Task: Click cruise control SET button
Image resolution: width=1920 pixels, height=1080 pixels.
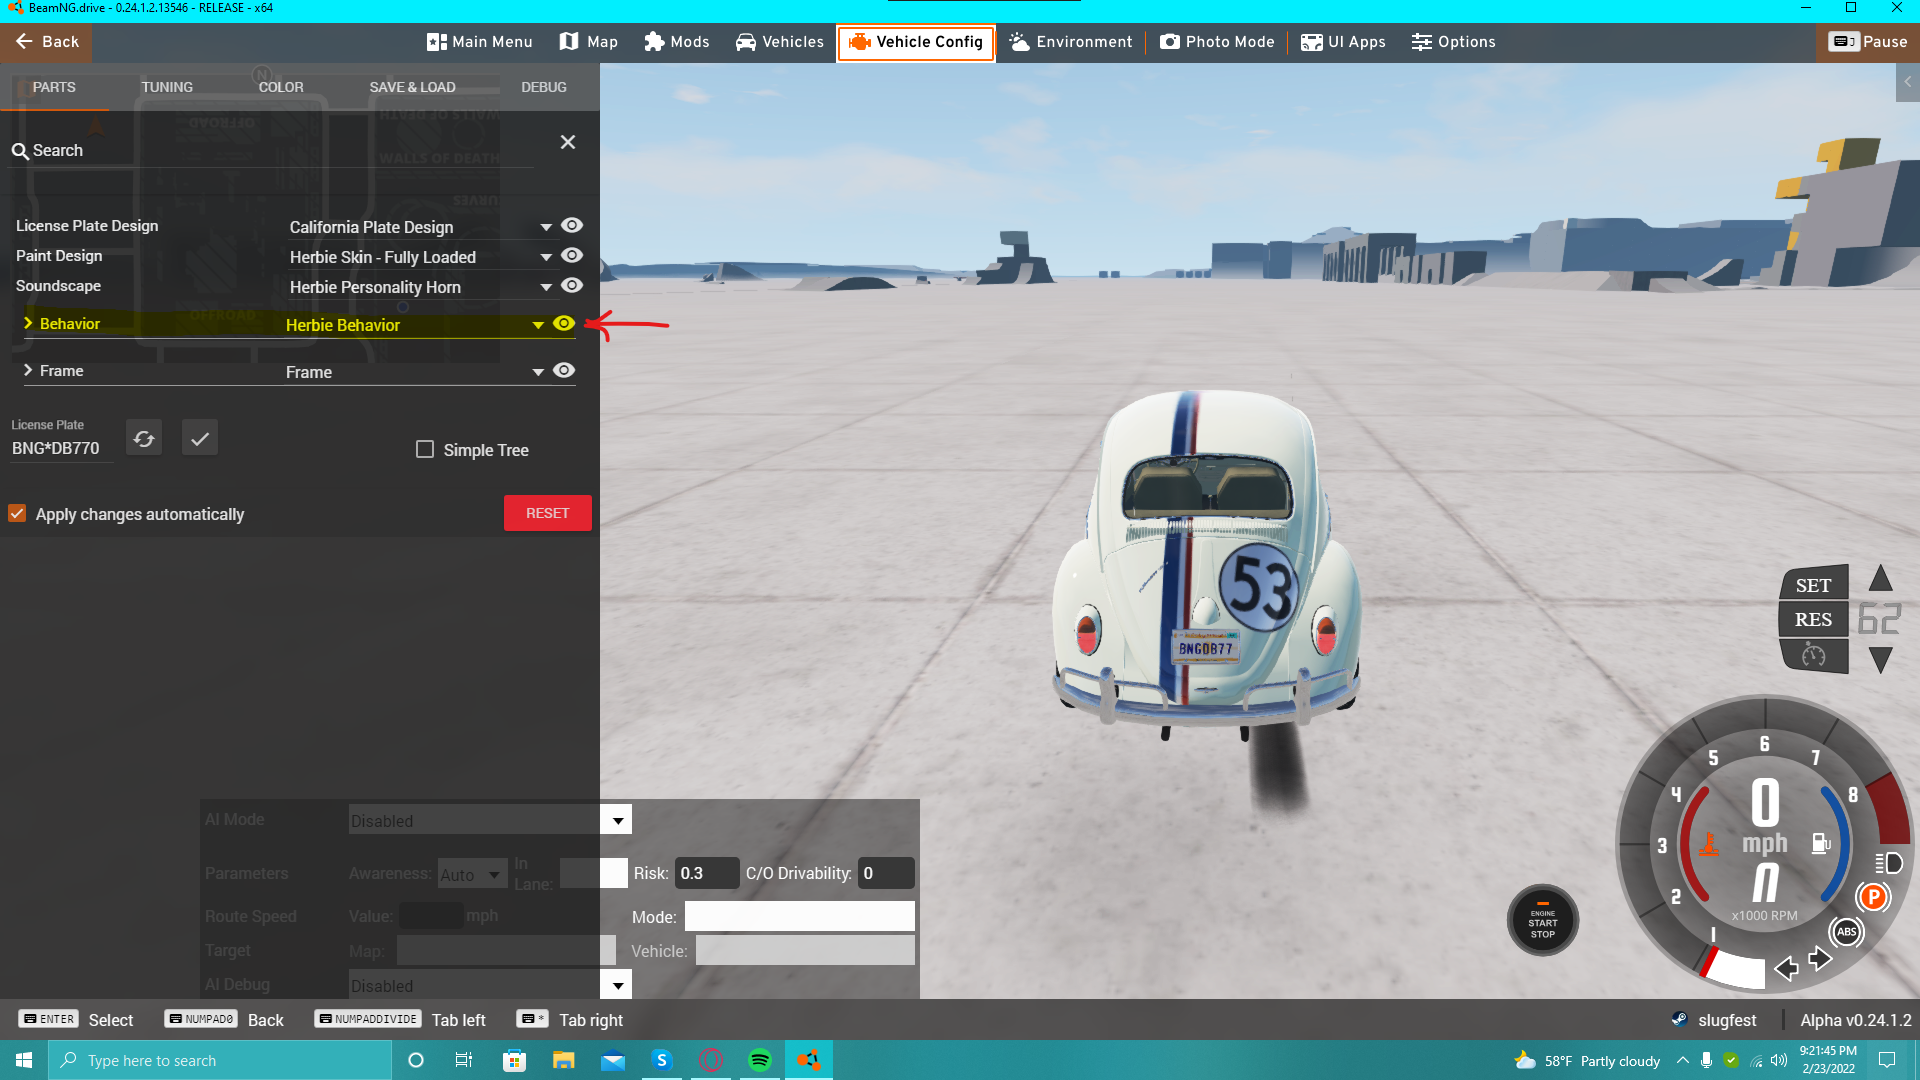Action: [x=1813, y=586]
